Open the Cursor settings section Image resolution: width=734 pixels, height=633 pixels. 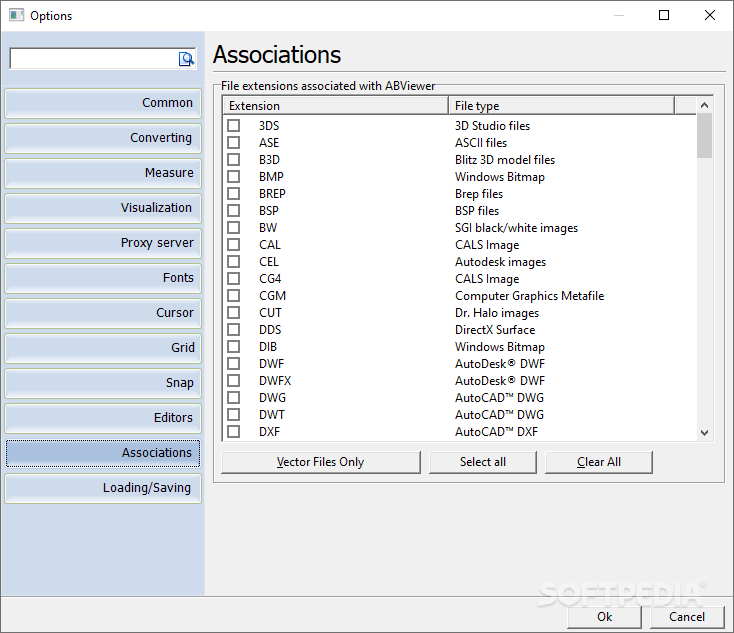click(103, 313)
